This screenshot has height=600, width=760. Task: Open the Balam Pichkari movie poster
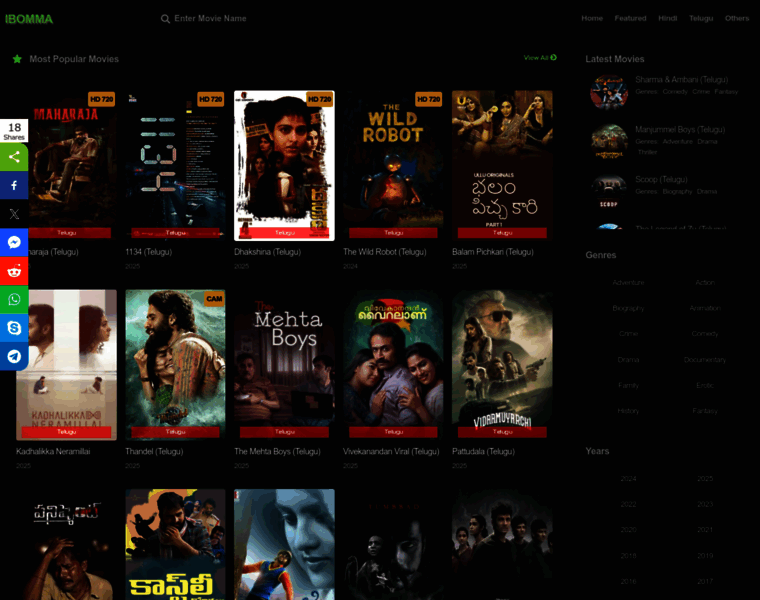[x=502, y=165]
